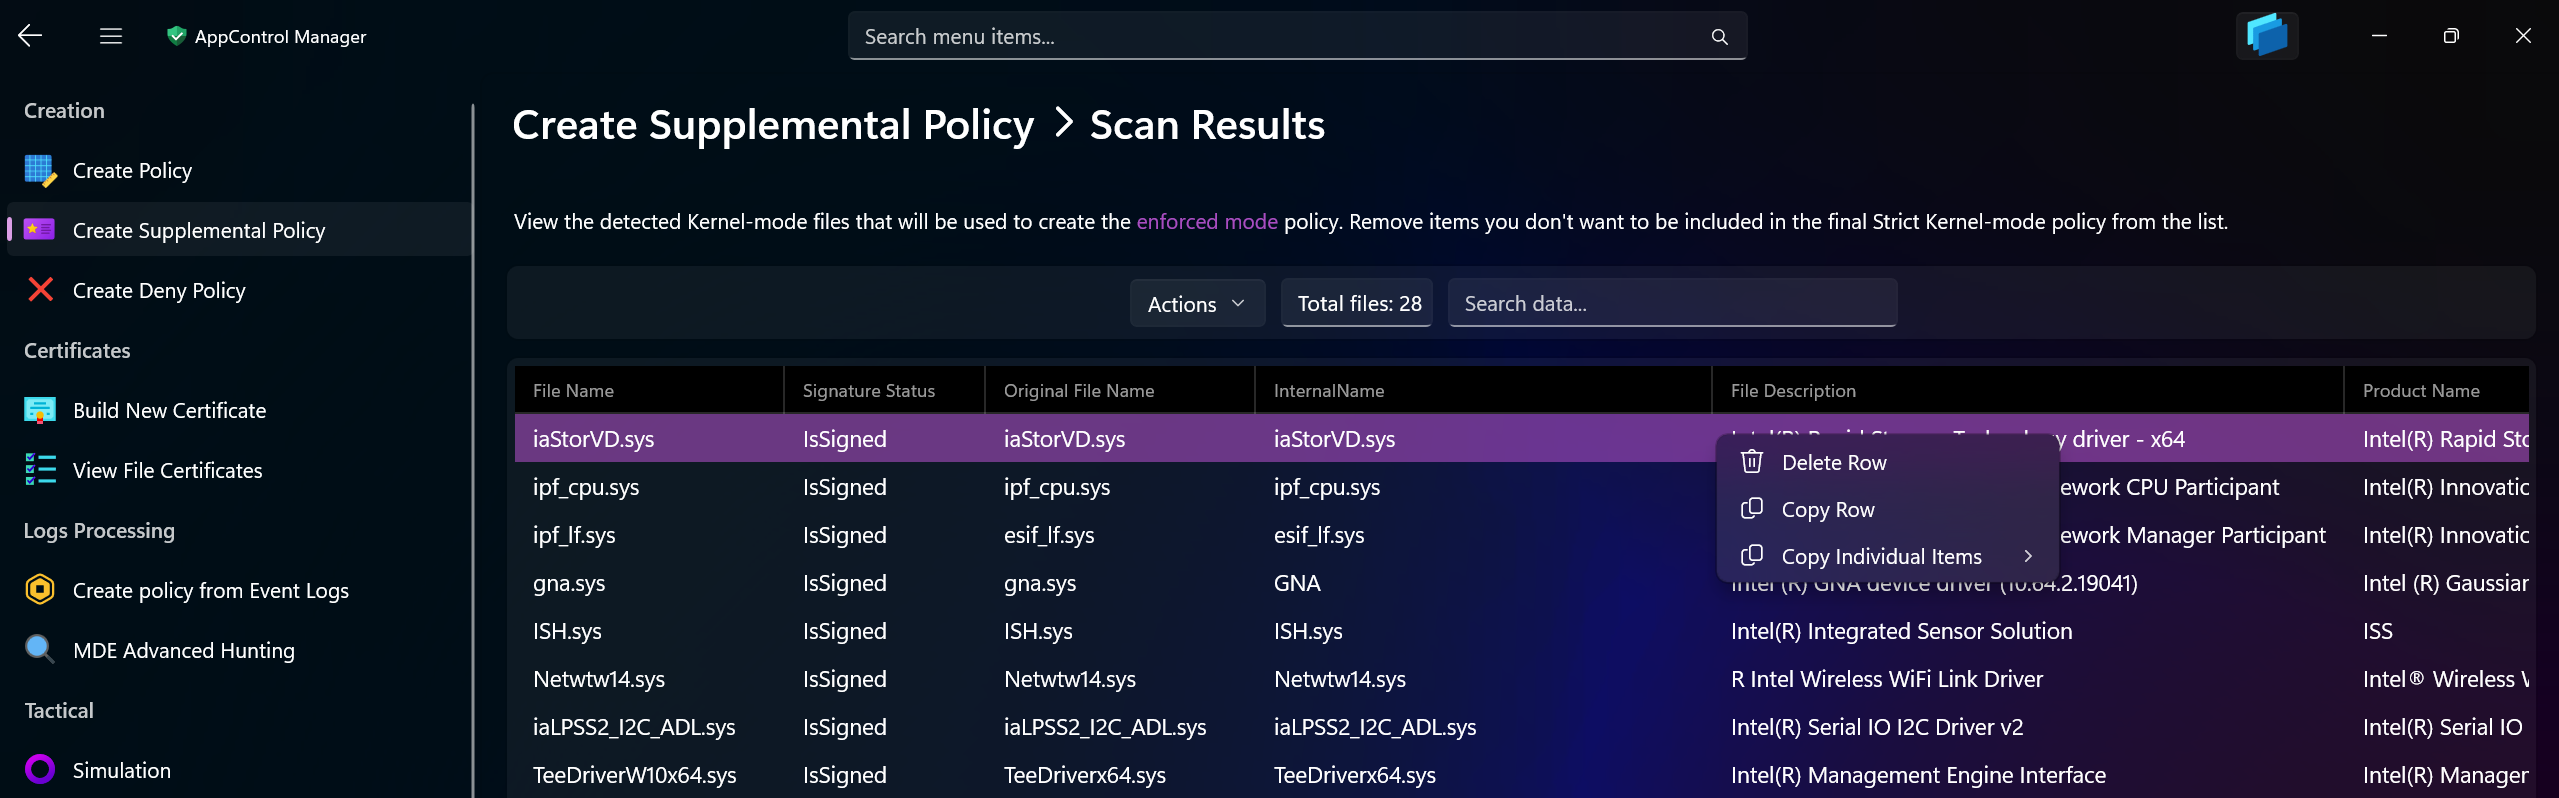Click the MDE Advanced Hunting magnifier icon

pyautogui.click(x=39, y=650)
